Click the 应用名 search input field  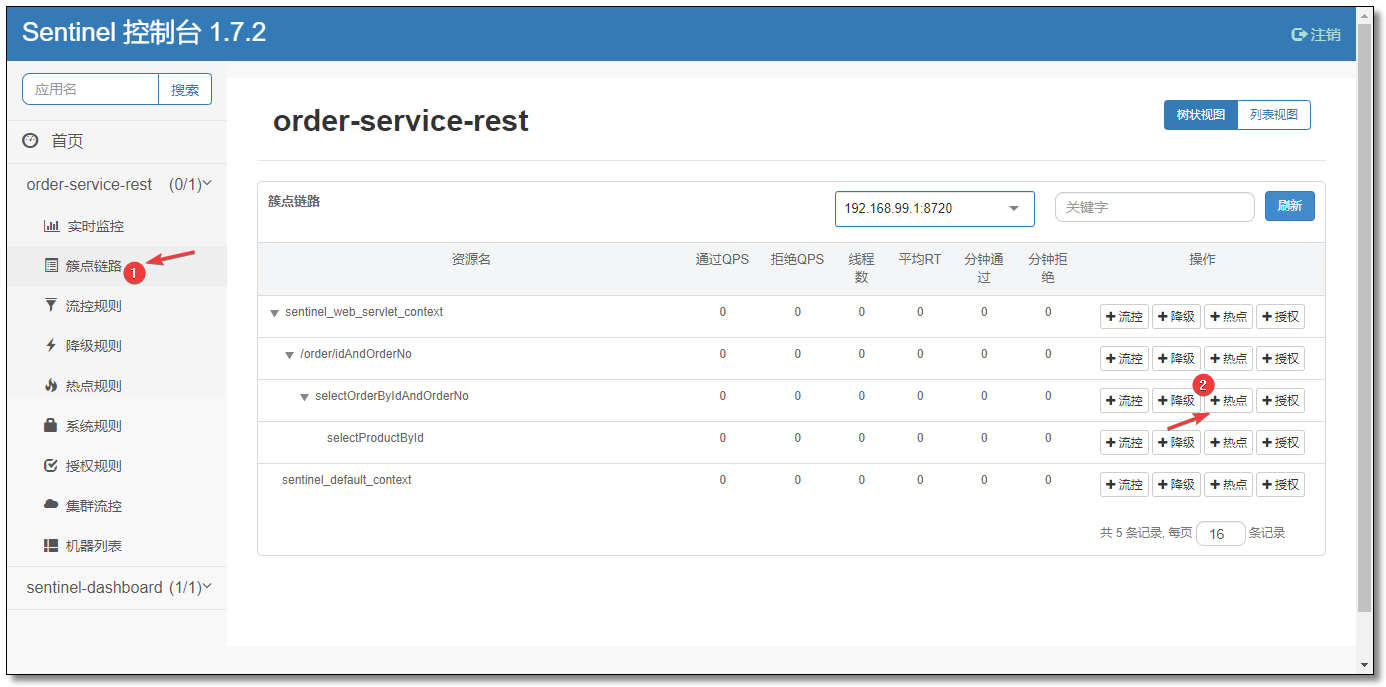coord(90,89)
